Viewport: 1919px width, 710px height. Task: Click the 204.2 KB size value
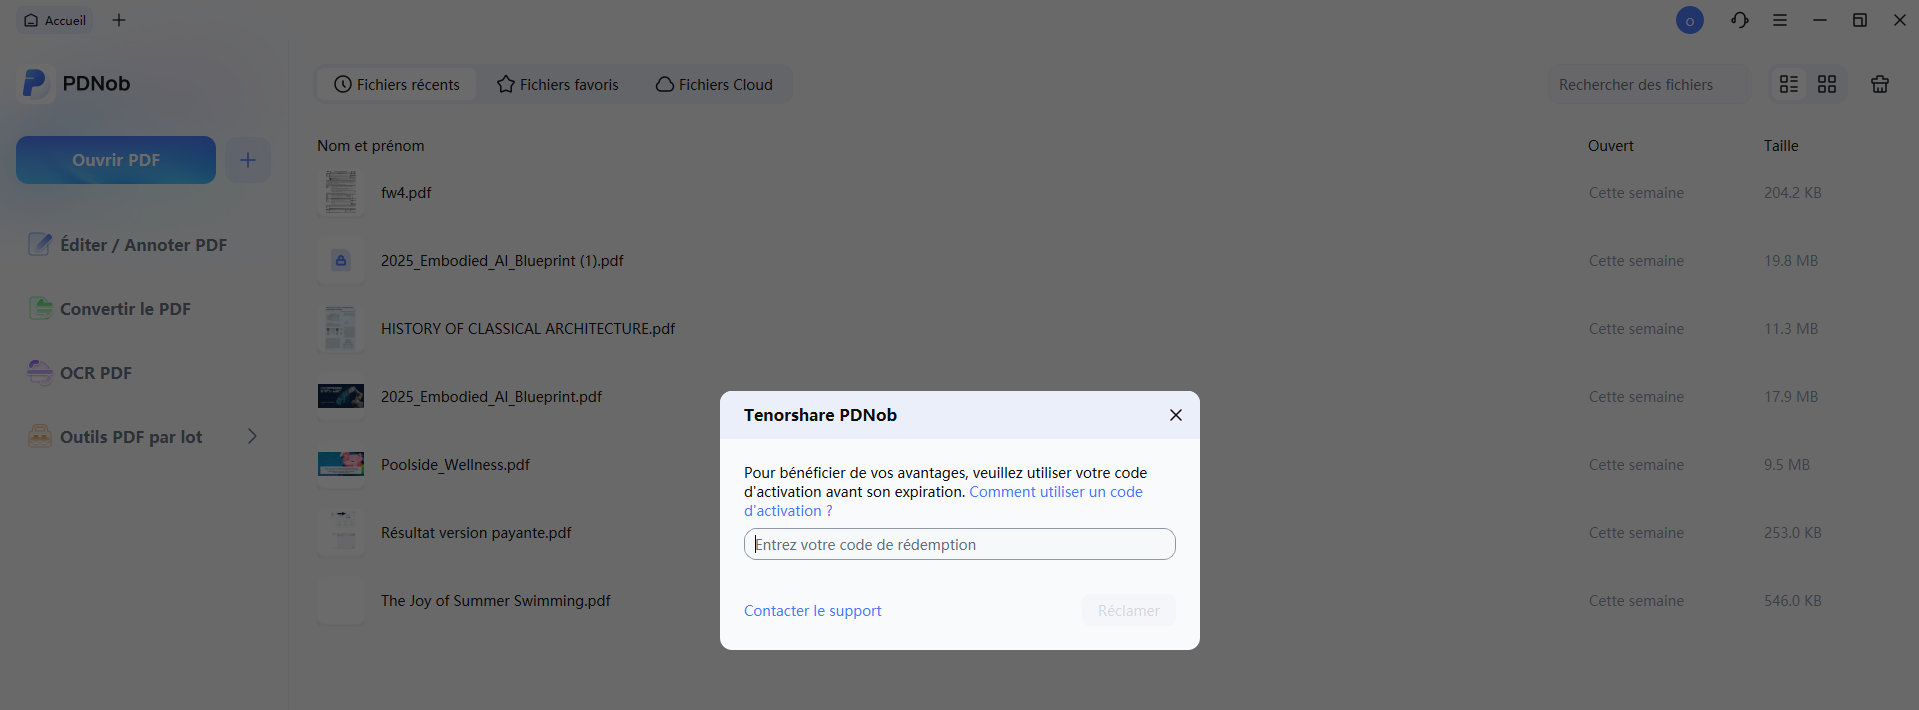click(1793, 193)
